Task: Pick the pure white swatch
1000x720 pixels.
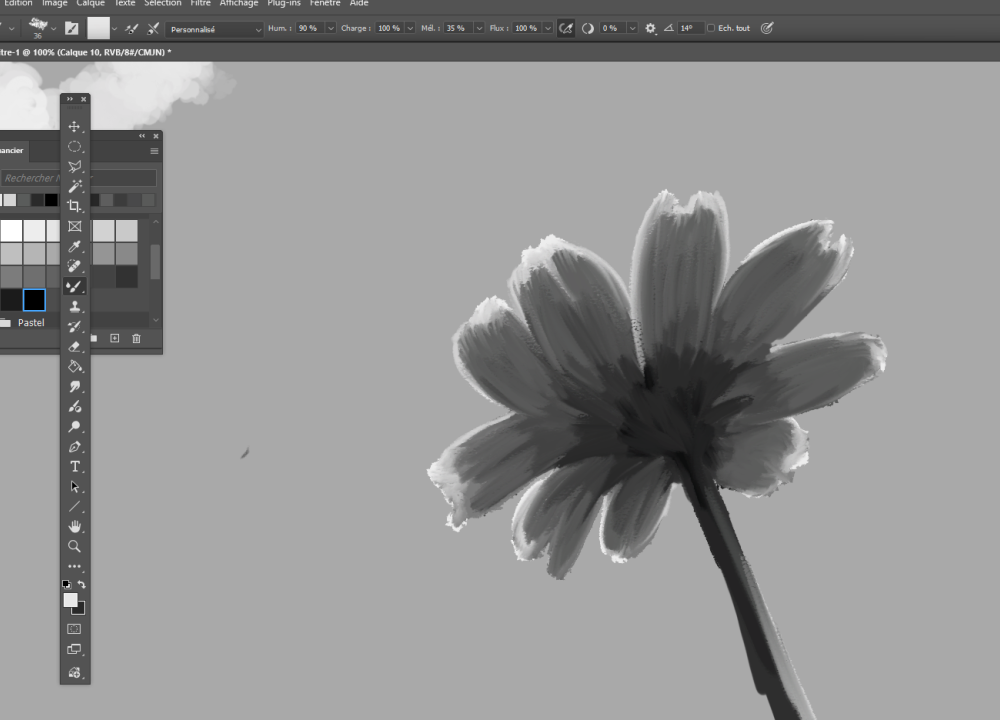Action: pyautogui.click(x=11, y=230)
